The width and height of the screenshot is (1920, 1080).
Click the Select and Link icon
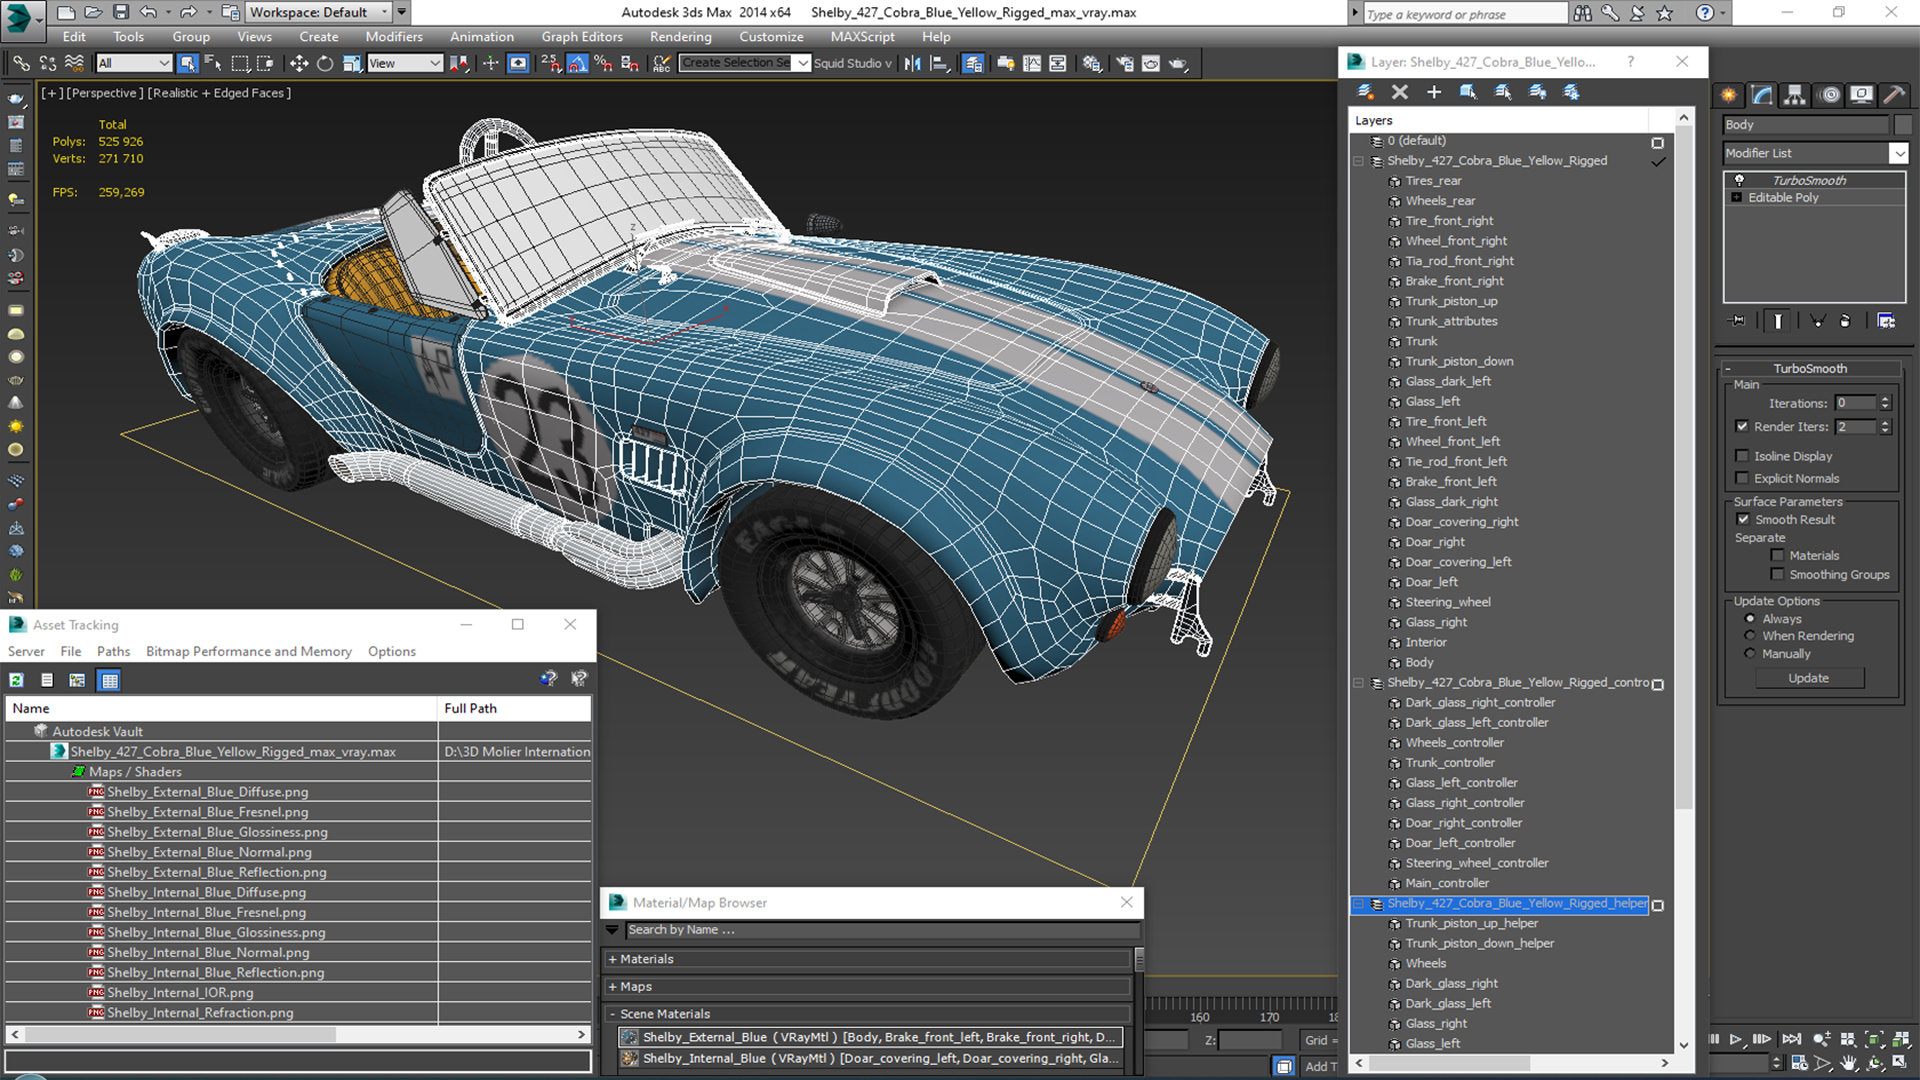21,63
